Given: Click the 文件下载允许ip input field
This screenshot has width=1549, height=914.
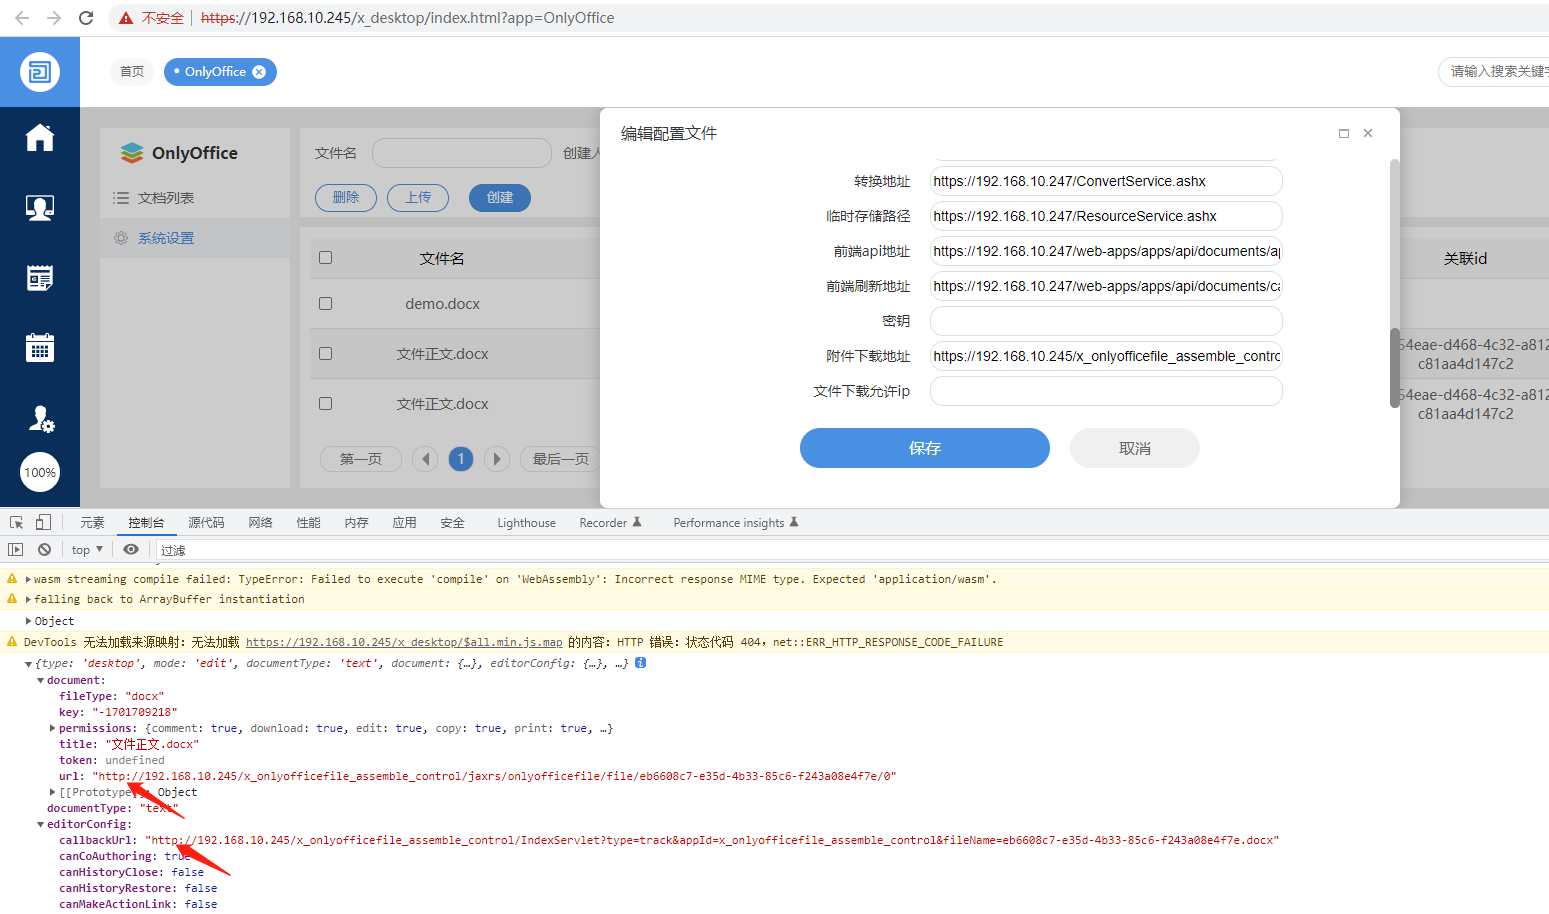Looking at the screenshot, I should [1106, 391].
